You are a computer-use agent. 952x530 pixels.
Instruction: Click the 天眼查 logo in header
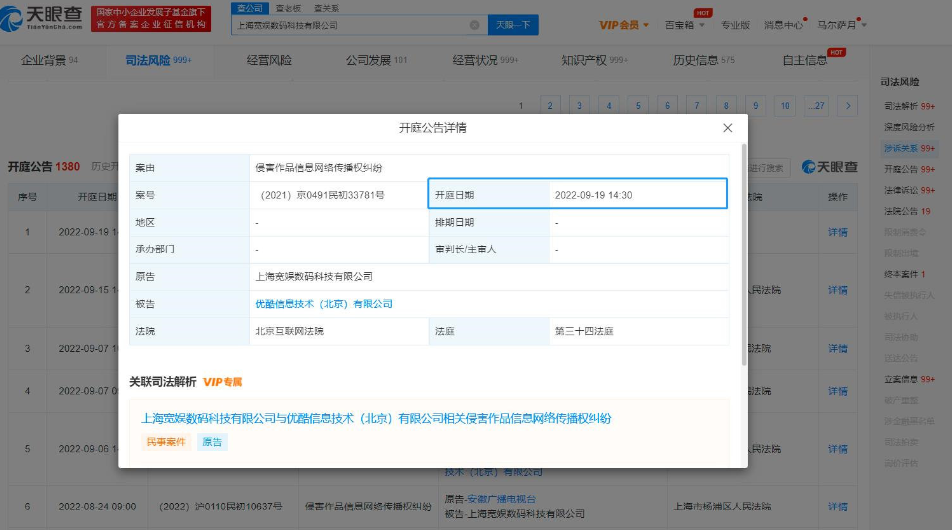pos(41,18)
